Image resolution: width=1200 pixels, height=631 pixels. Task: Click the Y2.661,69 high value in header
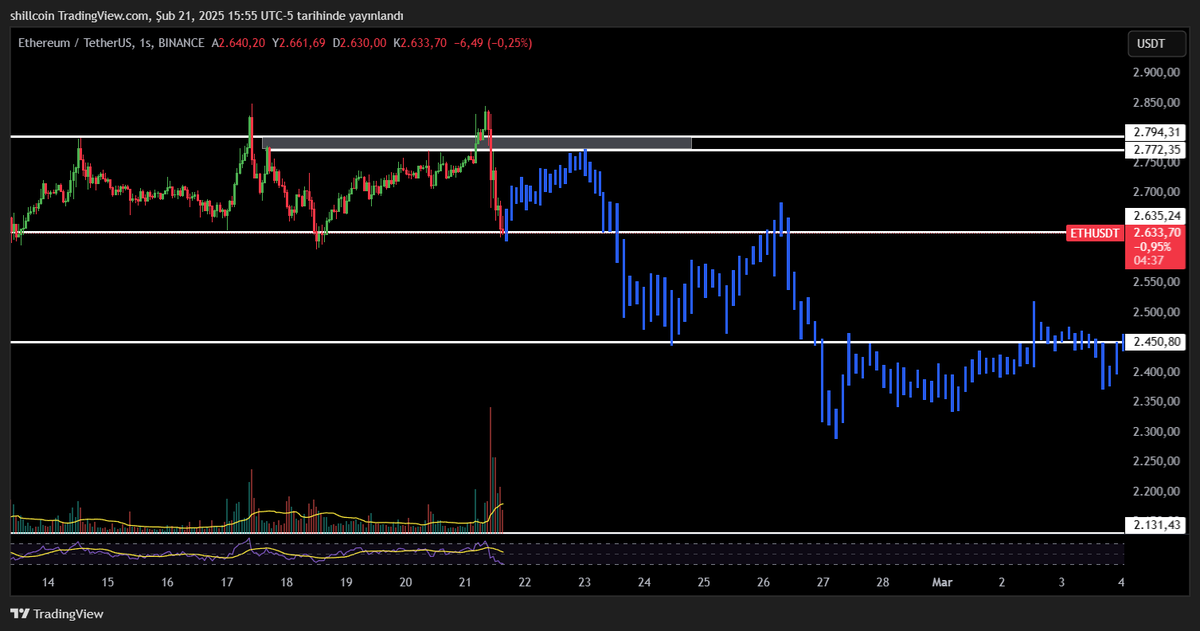click(300, 43)
